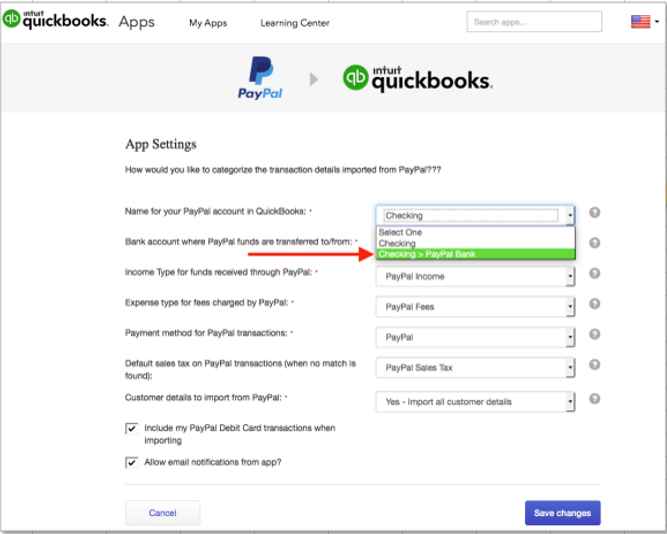Image resolution: width=667 pixels, height=534 pixels.
Task: Click Save changes button
Action: [x=562, y=513]
